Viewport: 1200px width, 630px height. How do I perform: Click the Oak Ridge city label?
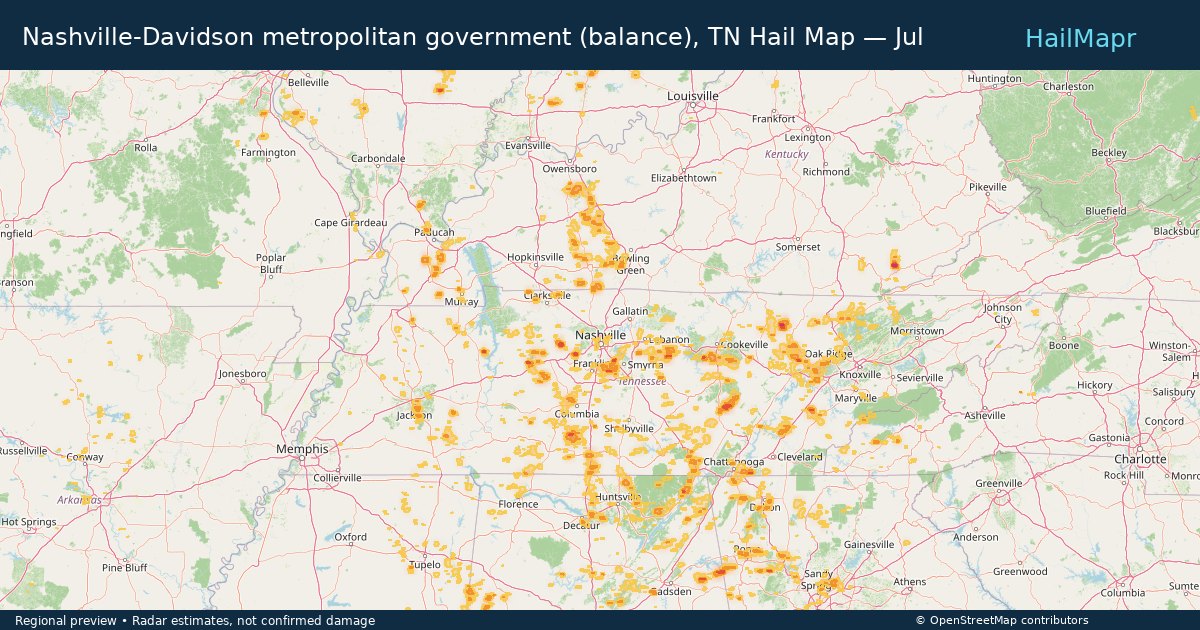point(828,354)
